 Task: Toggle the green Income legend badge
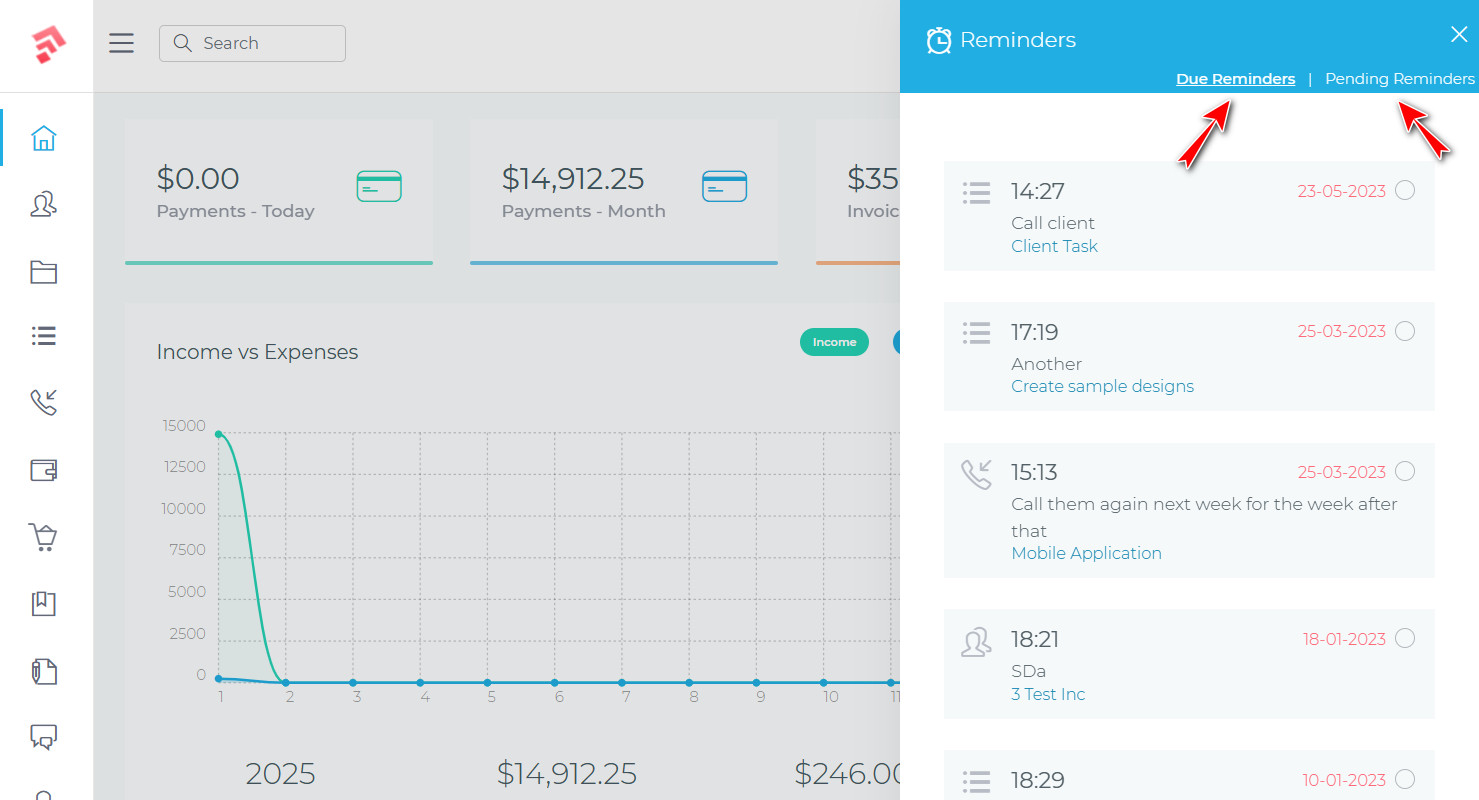pyautogui.click(x=834, y=342)
